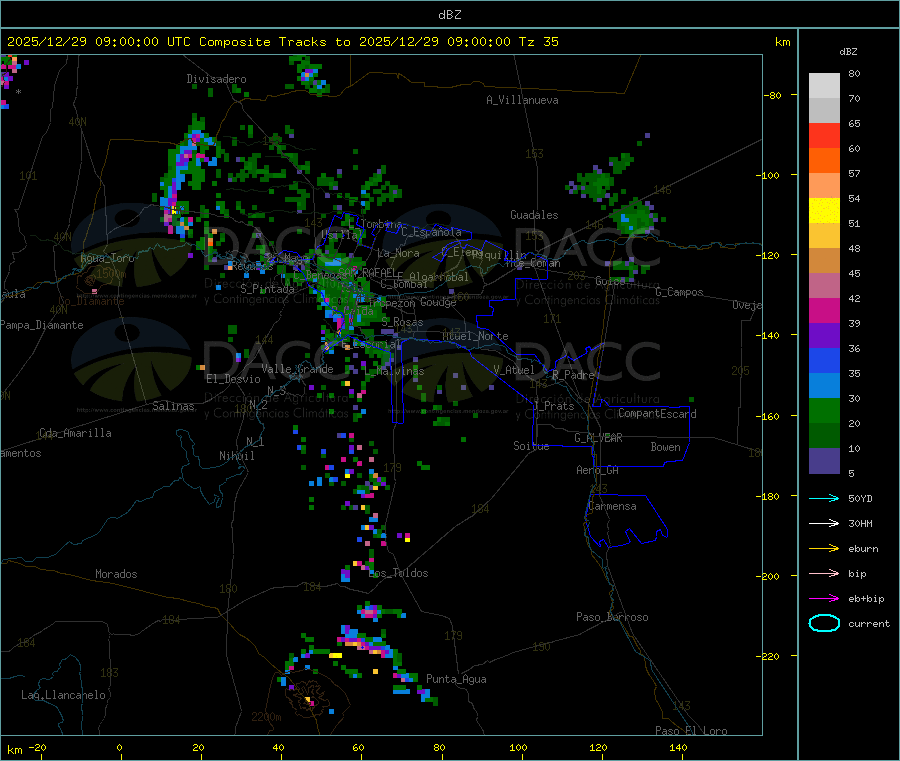Click the Bowen map label
Image resolution: width=900 pixels, height=761 pixels.
coord(666,448)
